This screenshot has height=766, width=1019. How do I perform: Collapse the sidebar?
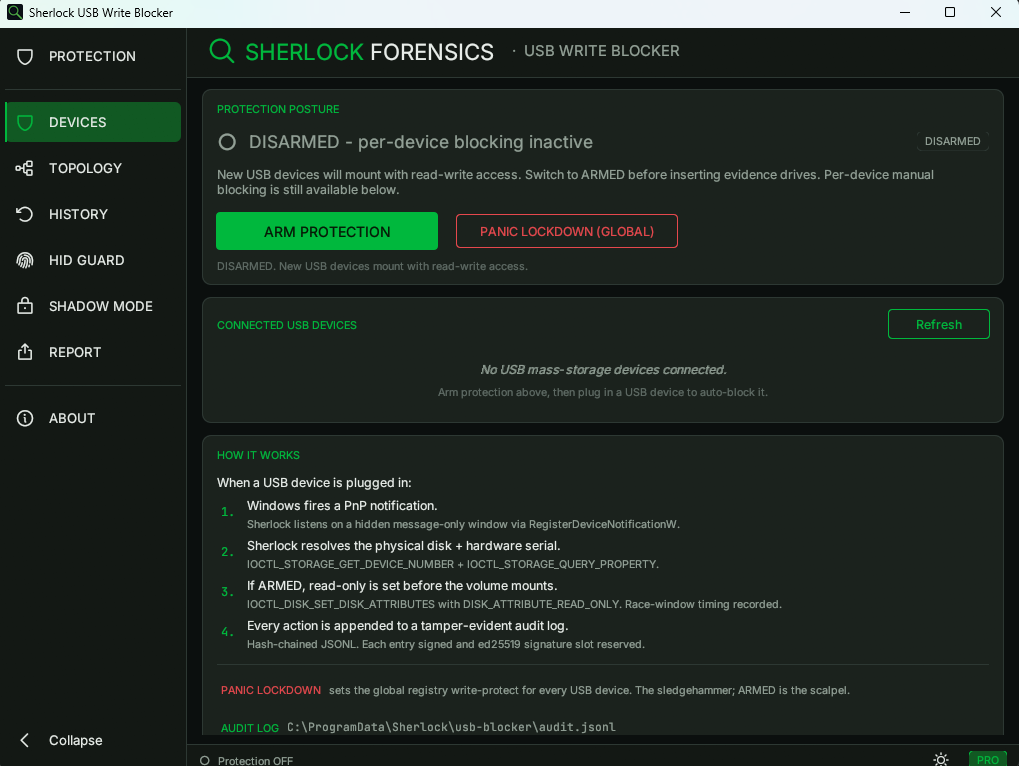click(93, 740)
